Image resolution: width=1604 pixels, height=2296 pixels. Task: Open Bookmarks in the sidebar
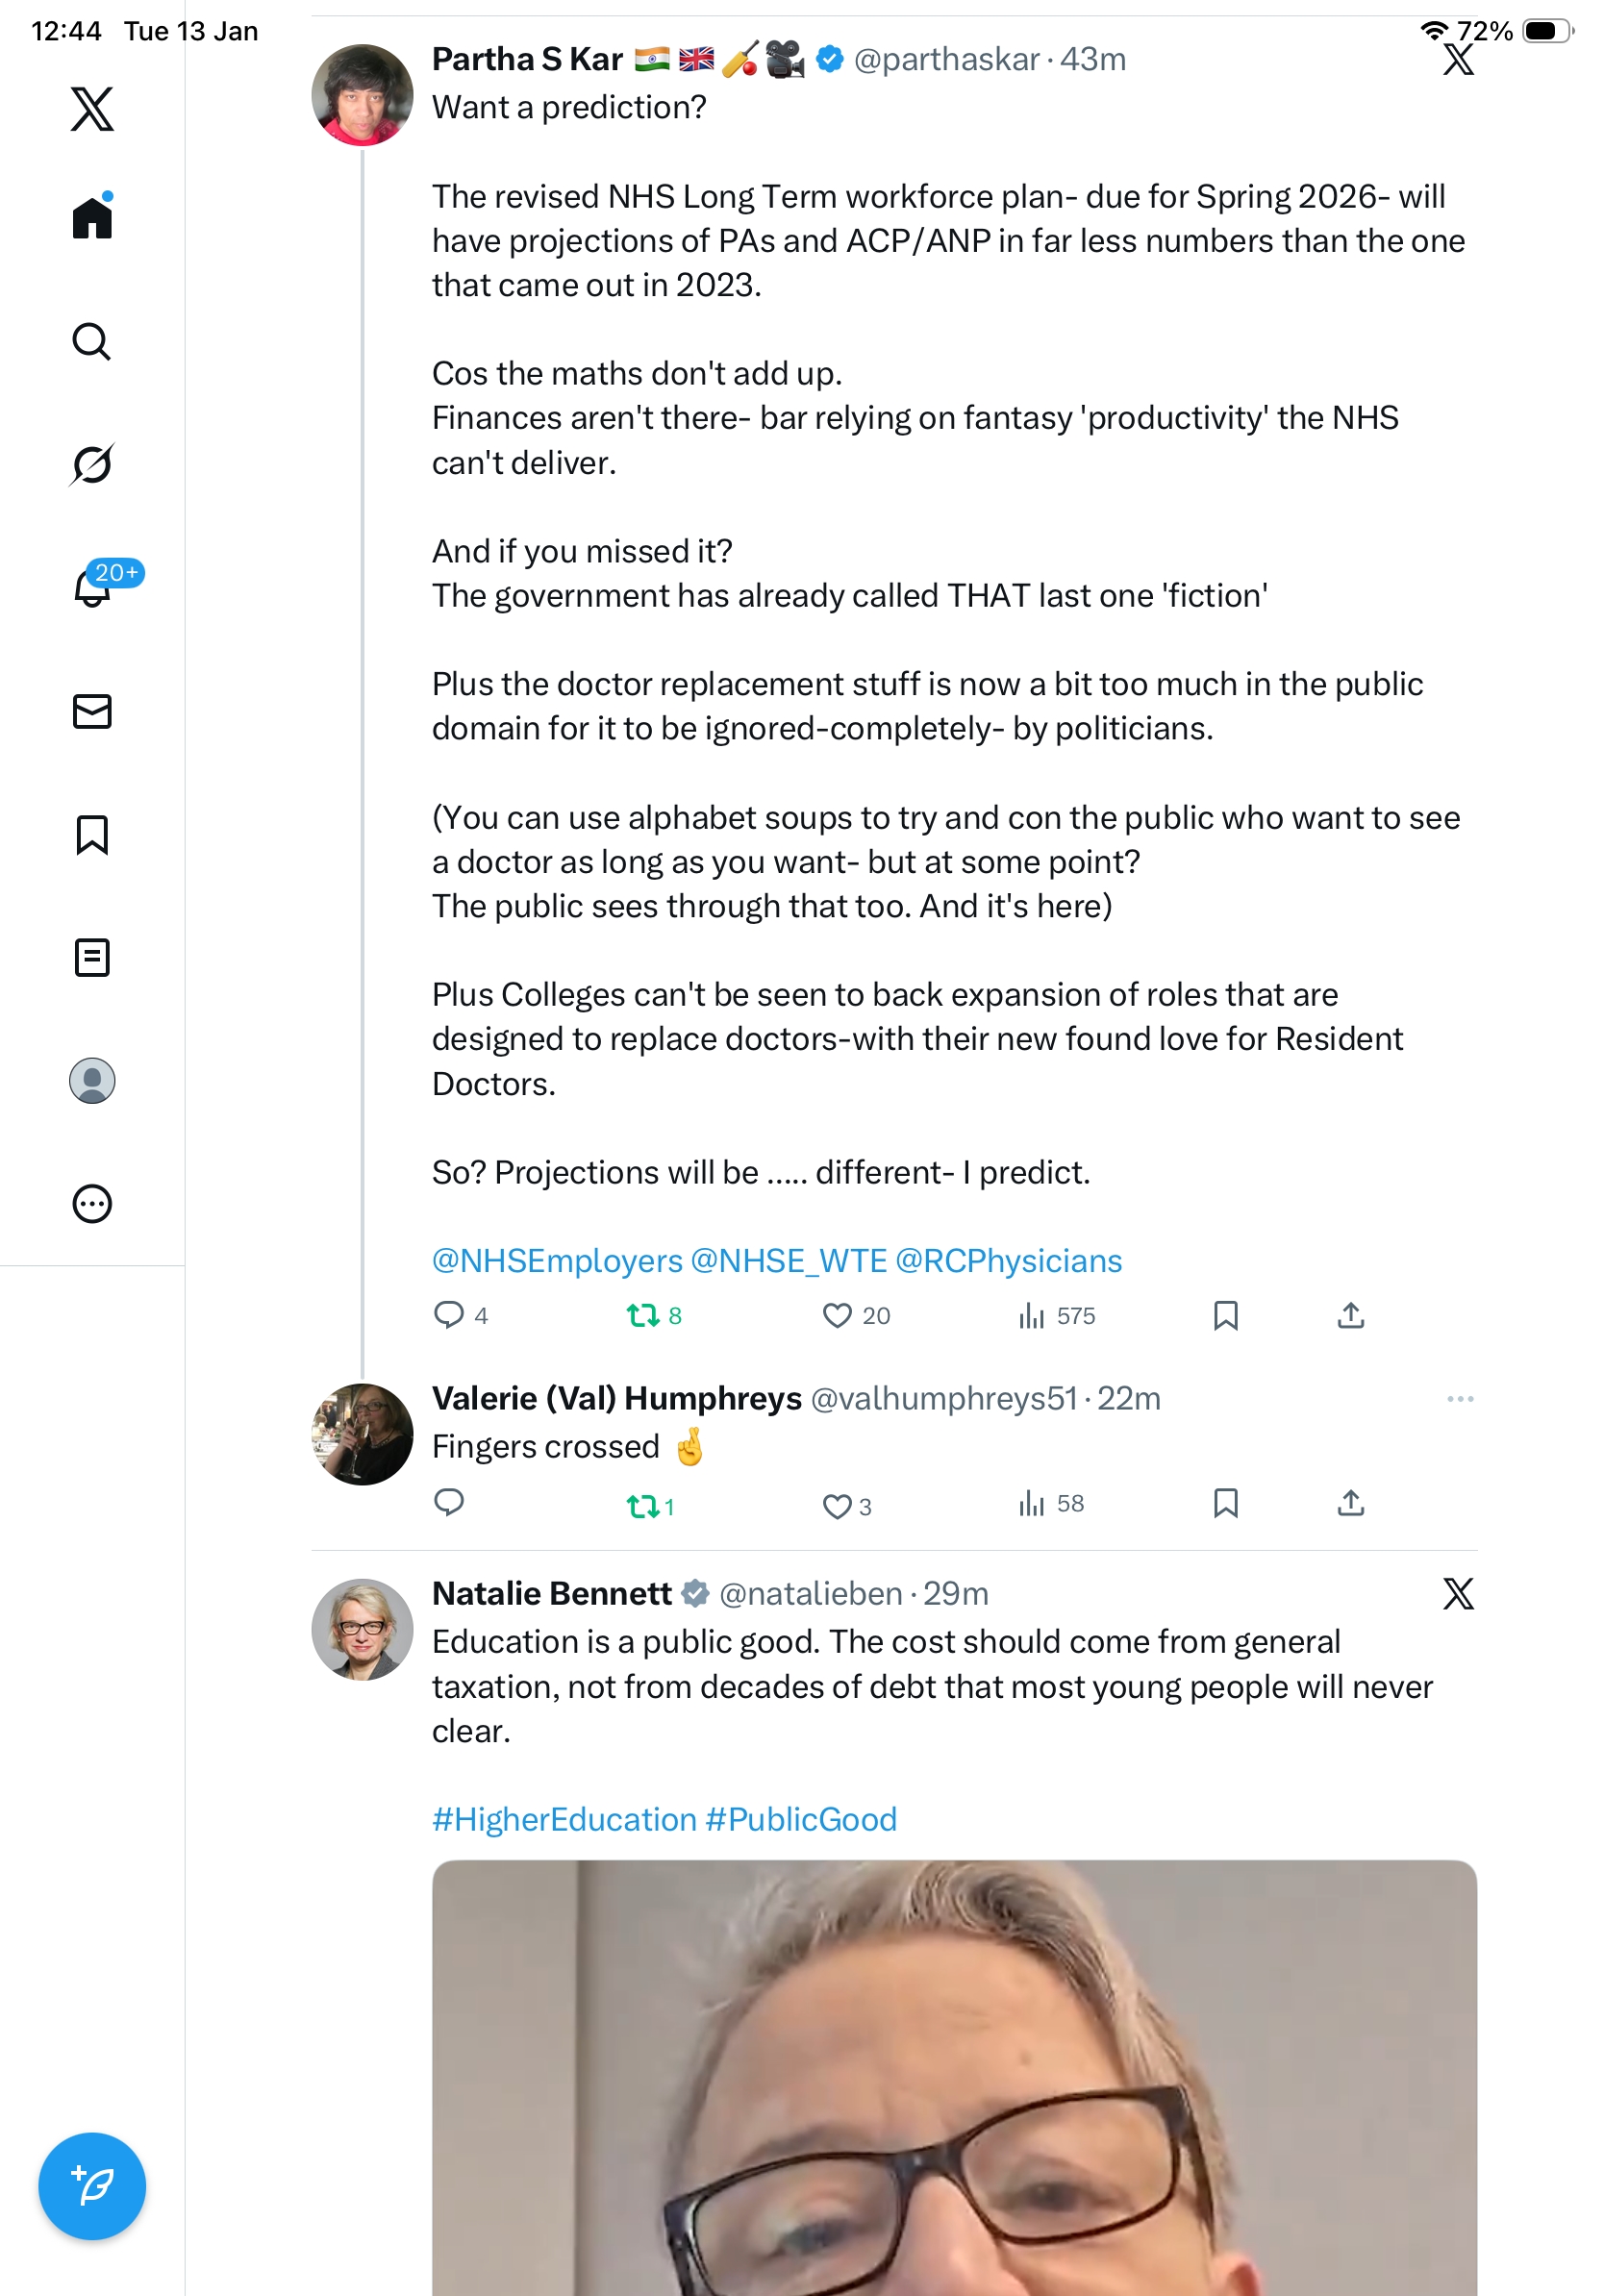point(92,834)
